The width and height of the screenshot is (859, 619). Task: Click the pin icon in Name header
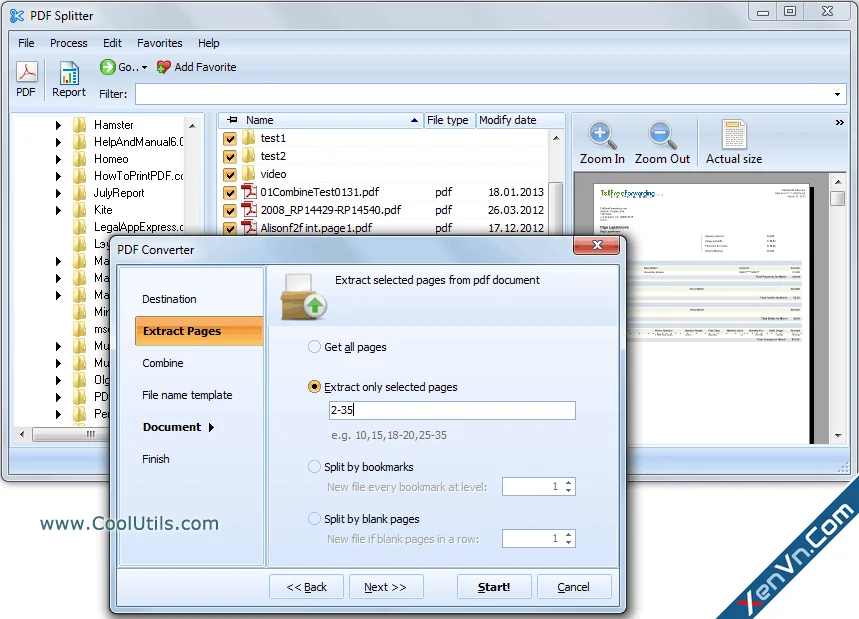pos(232,120)
